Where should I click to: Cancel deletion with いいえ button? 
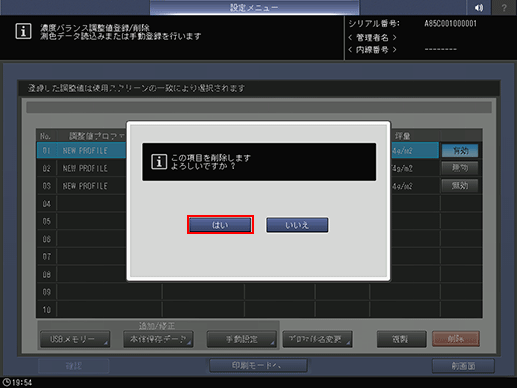click(x=297, y=225)
